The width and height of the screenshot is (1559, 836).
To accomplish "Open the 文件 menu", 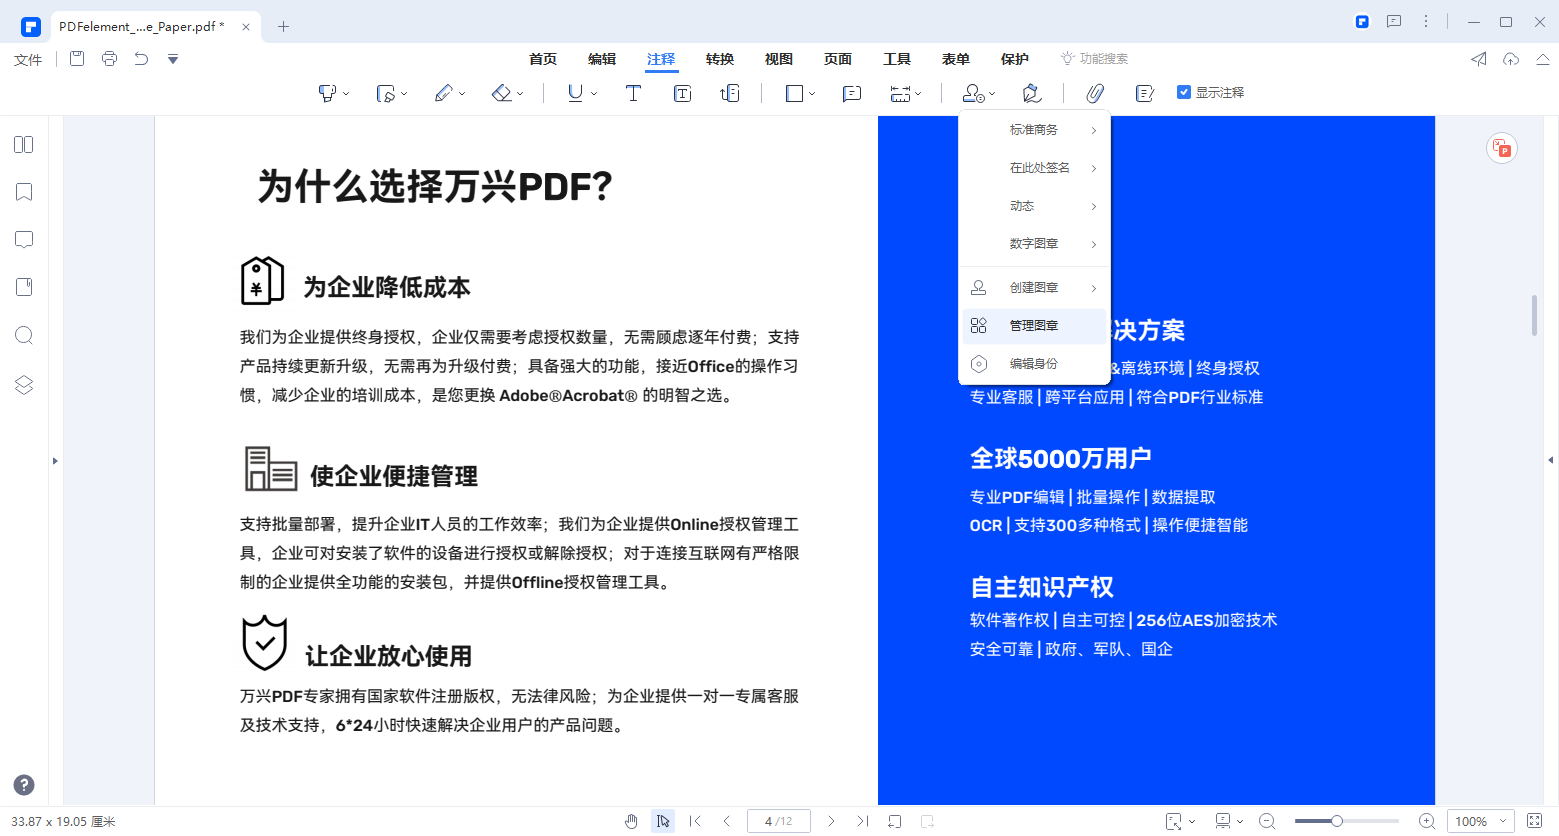I will (27, 59).
